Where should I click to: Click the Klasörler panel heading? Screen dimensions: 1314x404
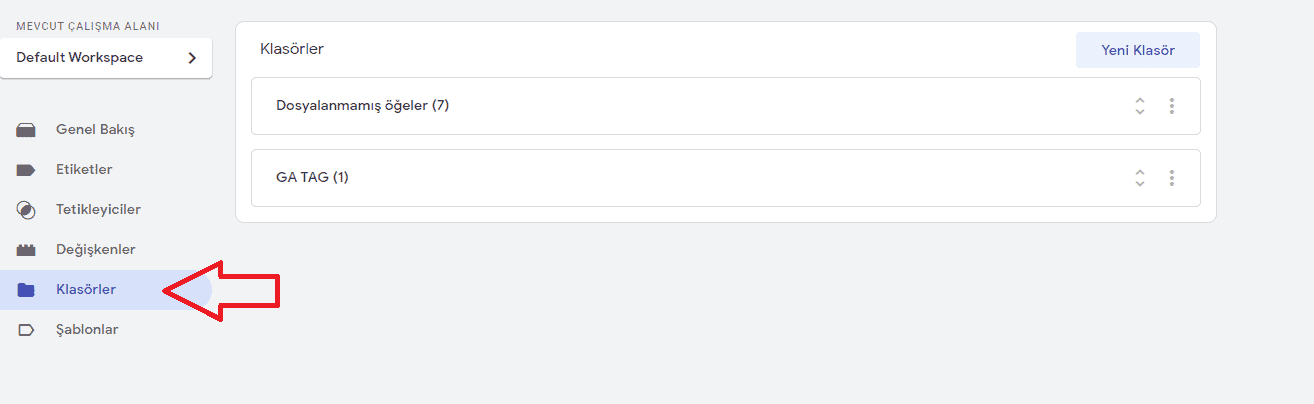(292, 49)
